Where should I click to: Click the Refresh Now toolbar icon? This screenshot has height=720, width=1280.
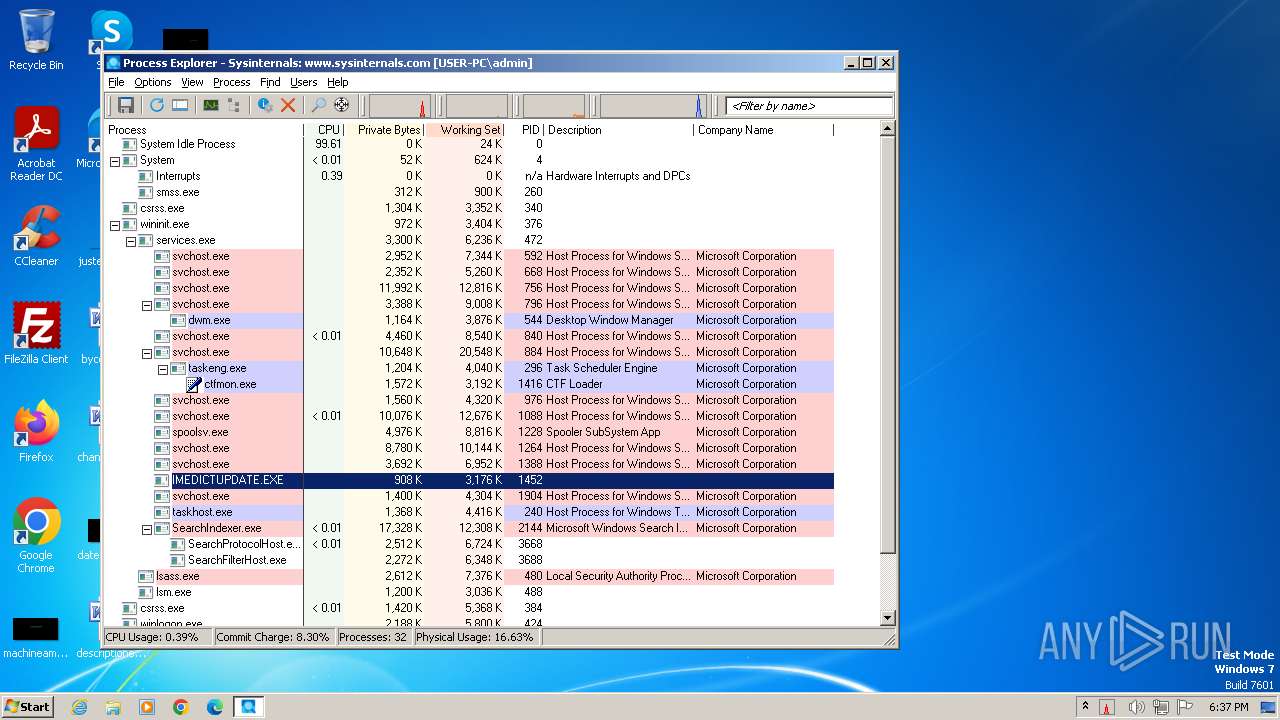(x=157, y=105)
